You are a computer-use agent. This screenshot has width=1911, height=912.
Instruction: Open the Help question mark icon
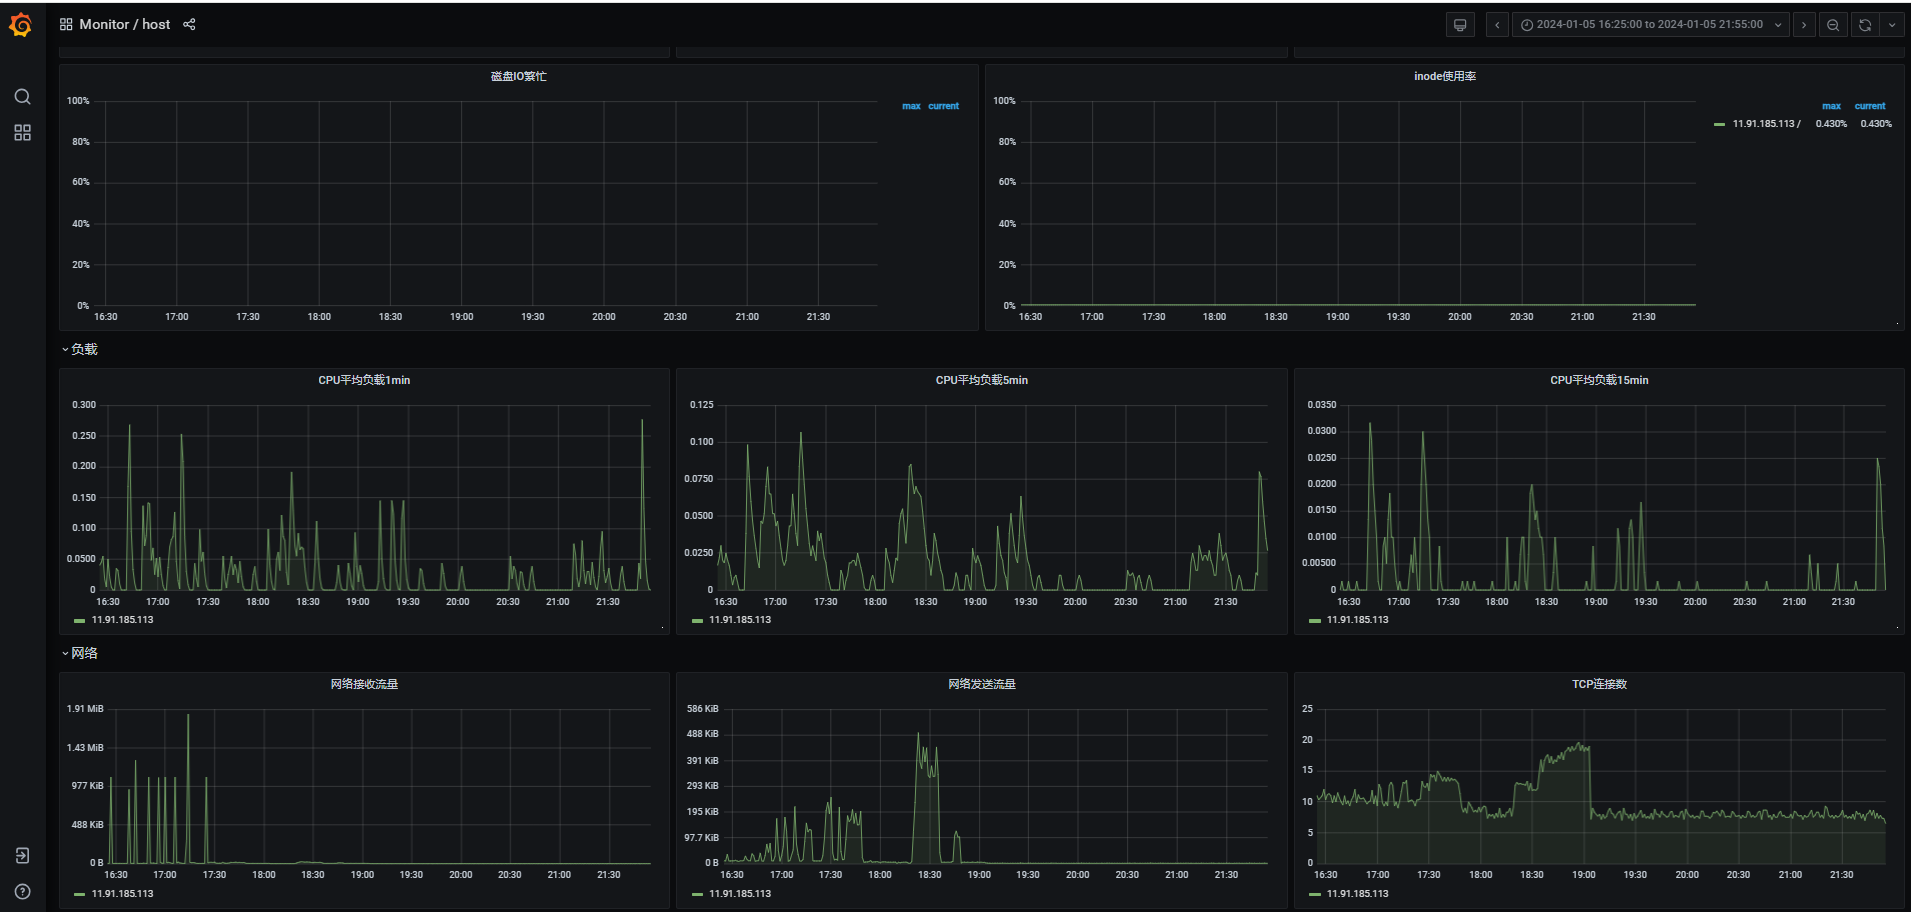tap(22, 892)
